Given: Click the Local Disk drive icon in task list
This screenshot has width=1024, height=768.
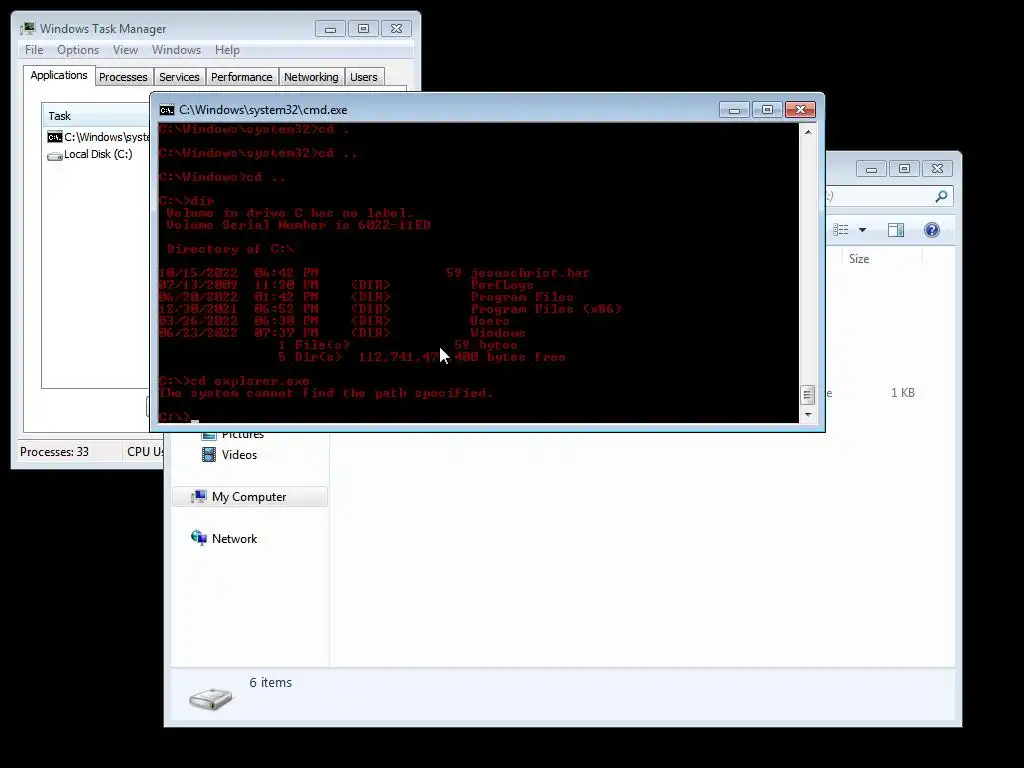Looking at the screenshot, I should [55, 155].
